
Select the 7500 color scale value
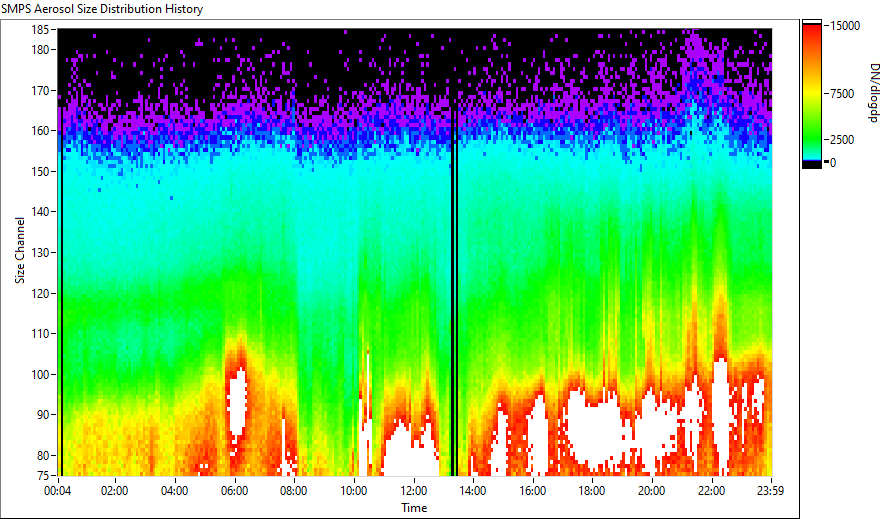tap(842, 94)
